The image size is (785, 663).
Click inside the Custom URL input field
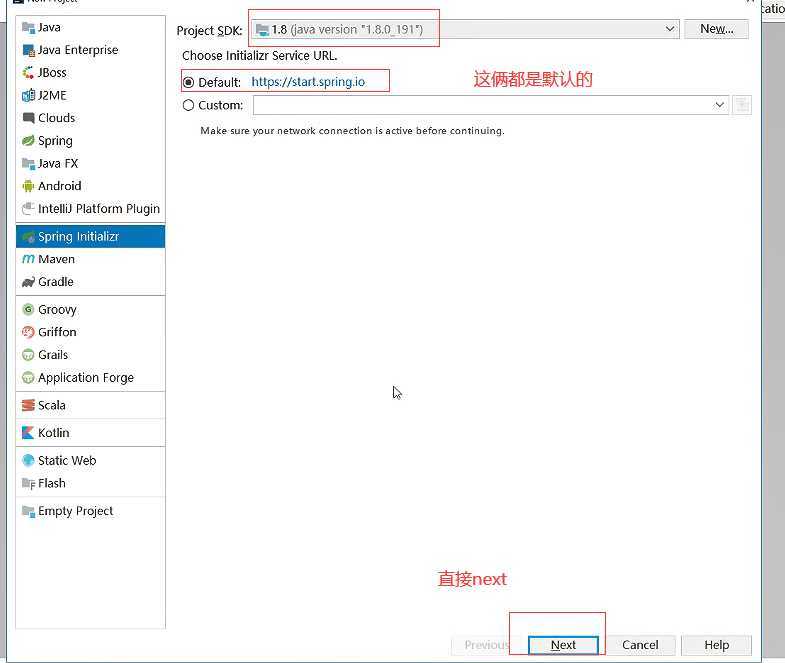click(483, 105)
